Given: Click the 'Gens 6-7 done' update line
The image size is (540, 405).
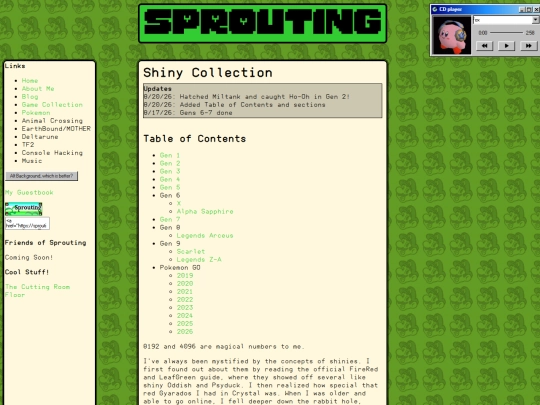Looking at the screenshot, I should click(x=188, y=113).
